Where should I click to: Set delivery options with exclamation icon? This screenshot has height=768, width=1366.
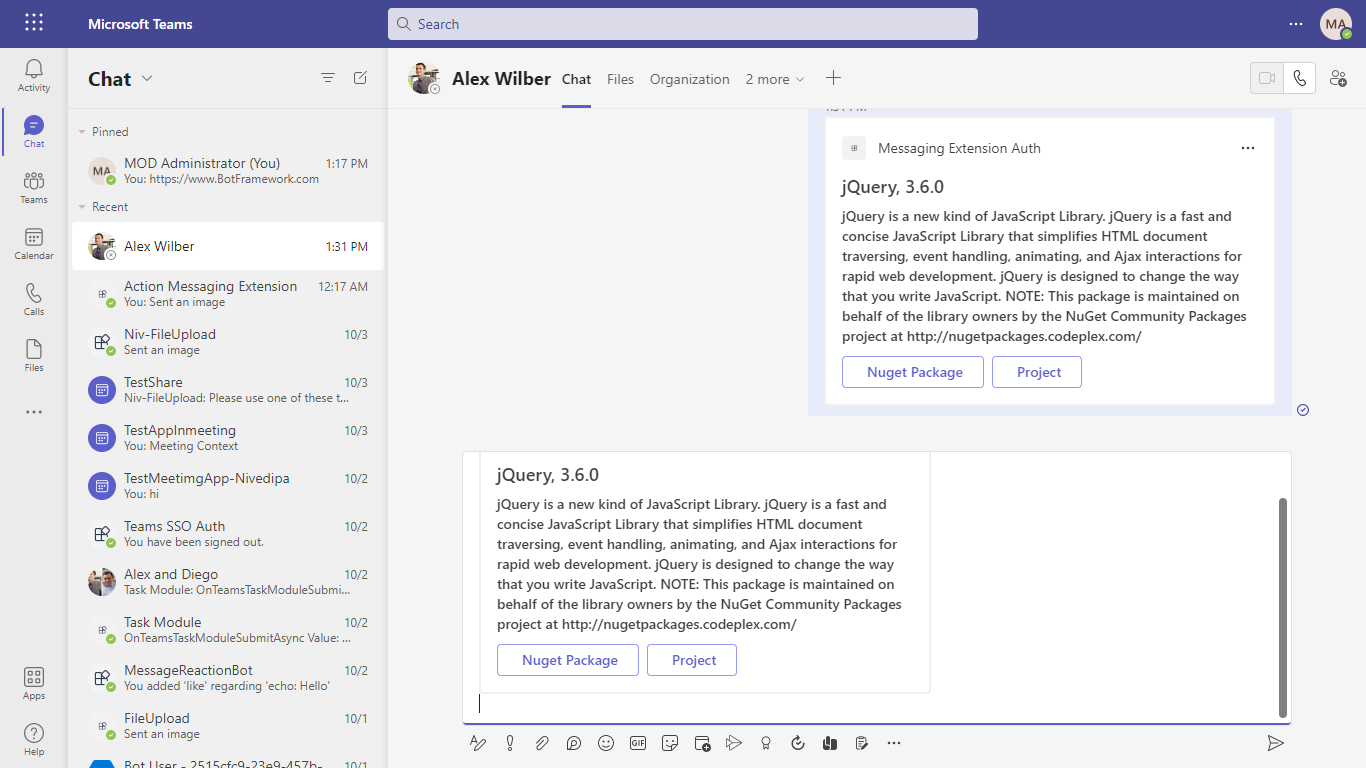[510, 743]
